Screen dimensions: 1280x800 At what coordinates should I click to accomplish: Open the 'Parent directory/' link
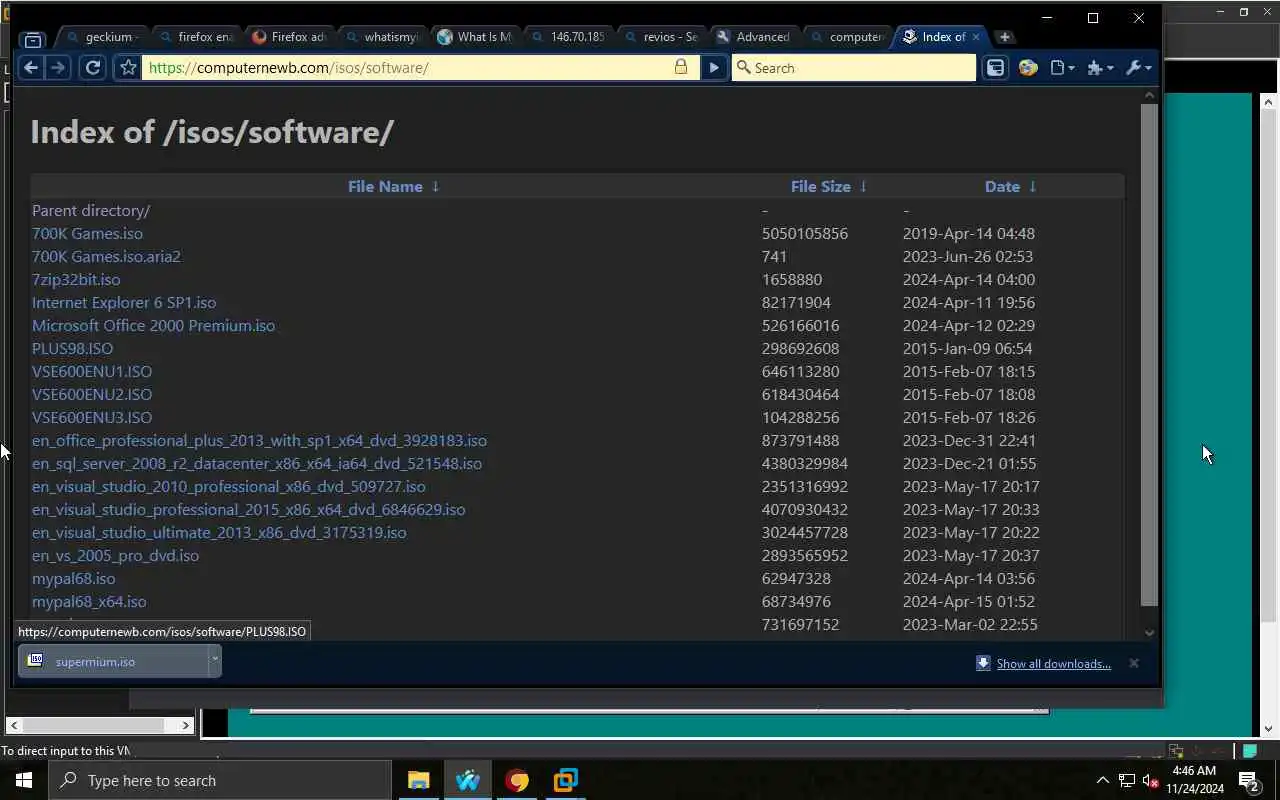pos(91,210)
